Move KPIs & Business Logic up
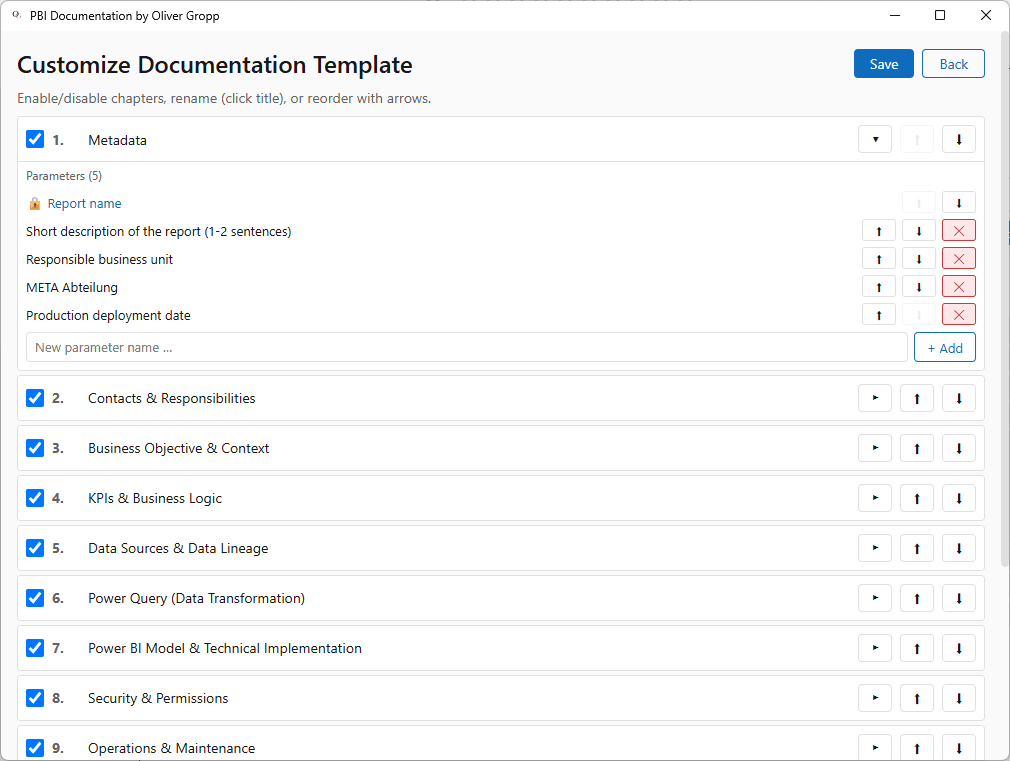The width and height of the screenshot is (1010, 761). (917, 498)
